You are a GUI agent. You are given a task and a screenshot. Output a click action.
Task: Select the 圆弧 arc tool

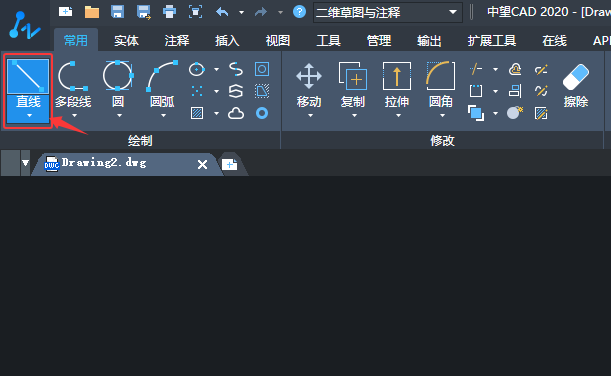pos(162,84)
